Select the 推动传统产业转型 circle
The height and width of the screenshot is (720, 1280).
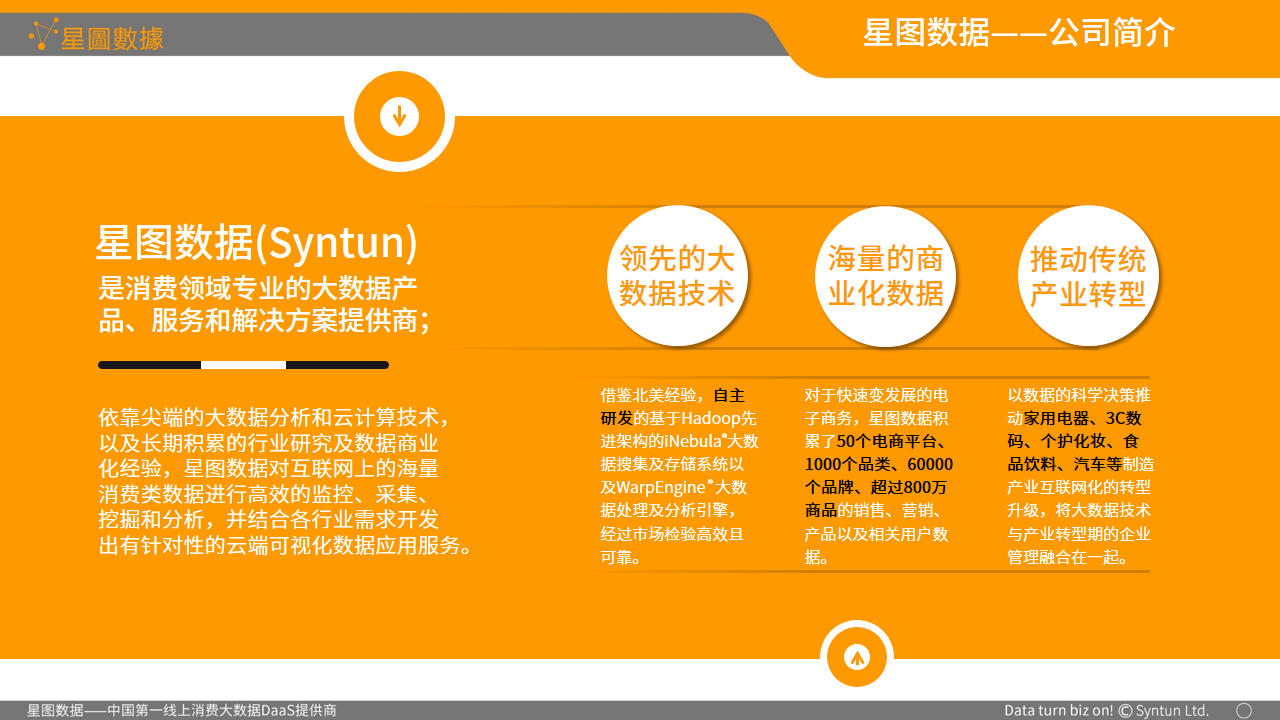1088,276
